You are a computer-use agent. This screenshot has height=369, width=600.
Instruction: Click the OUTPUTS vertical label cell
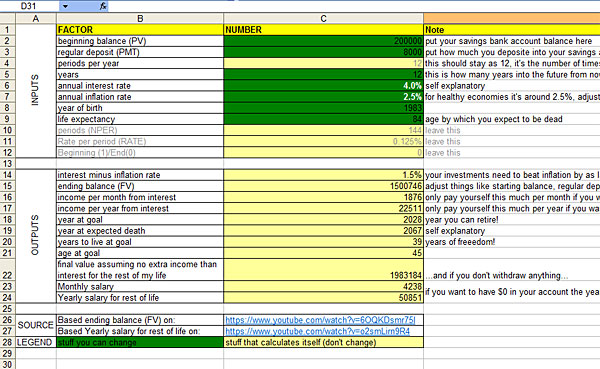pyautogui.click(x=36, y=236)
